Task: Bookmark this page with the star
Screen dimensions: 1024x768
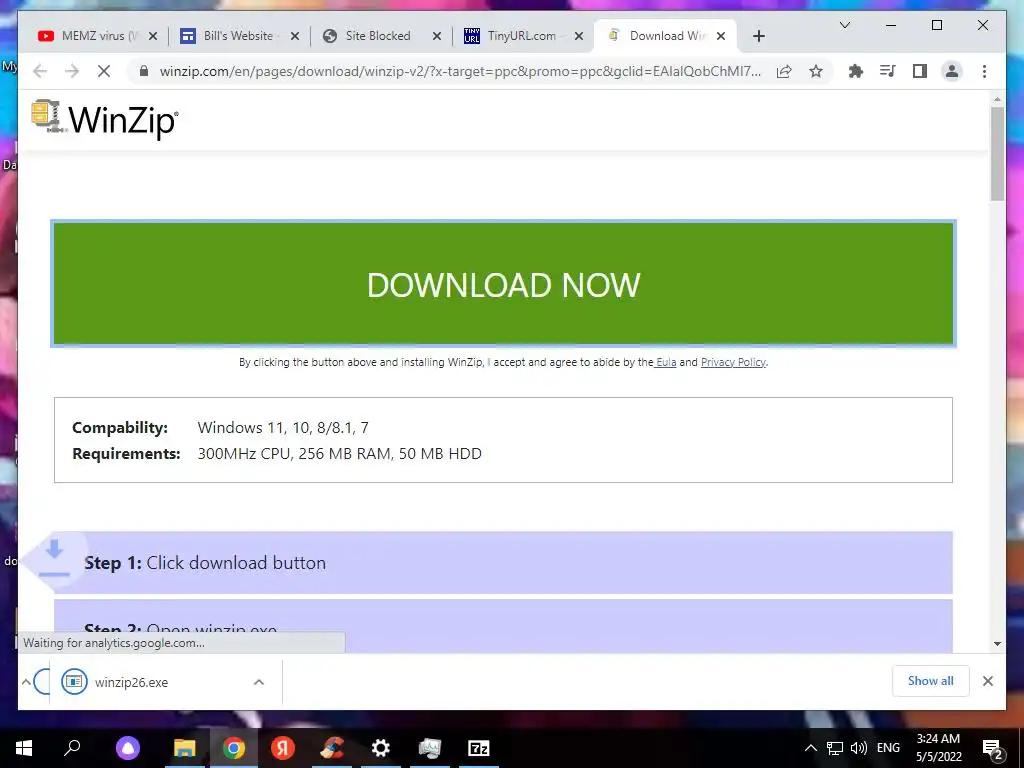Action: pos(816,71)
